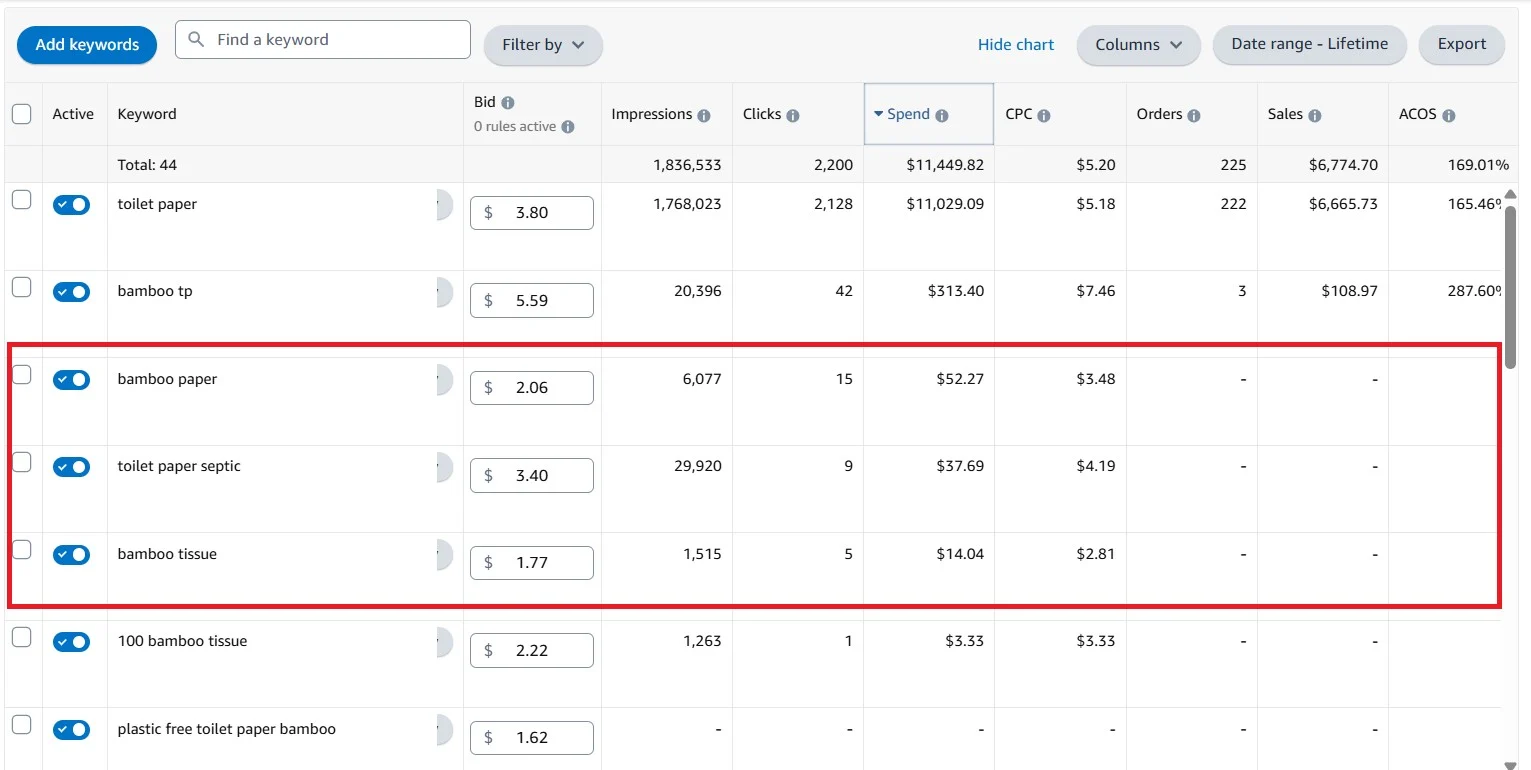Click the ACOS info icon
Screen dimensions: 1531x770
pos(1448,115)
